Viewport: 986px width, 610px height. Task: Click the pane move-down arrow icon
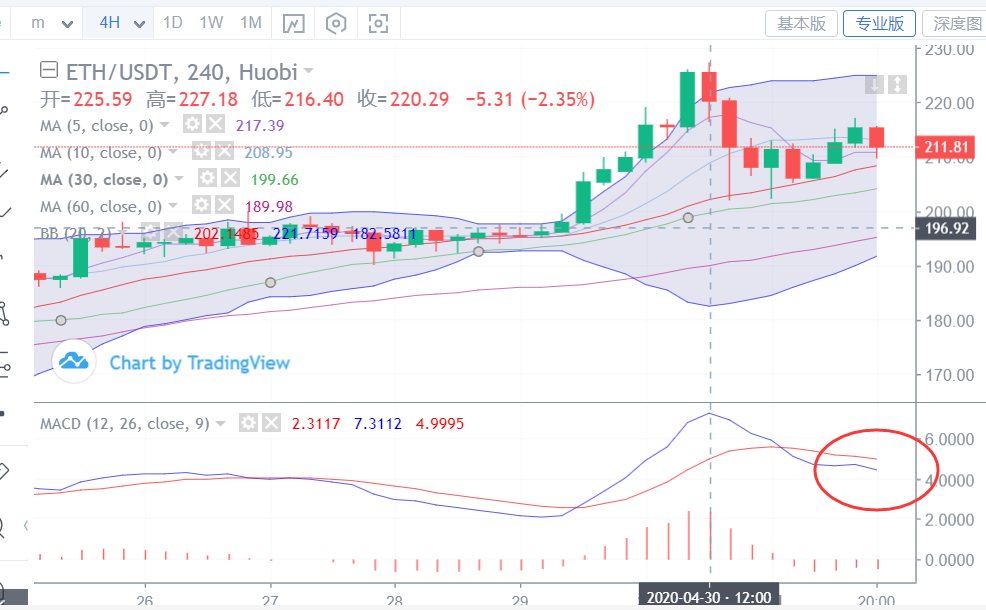click(874, 84)
